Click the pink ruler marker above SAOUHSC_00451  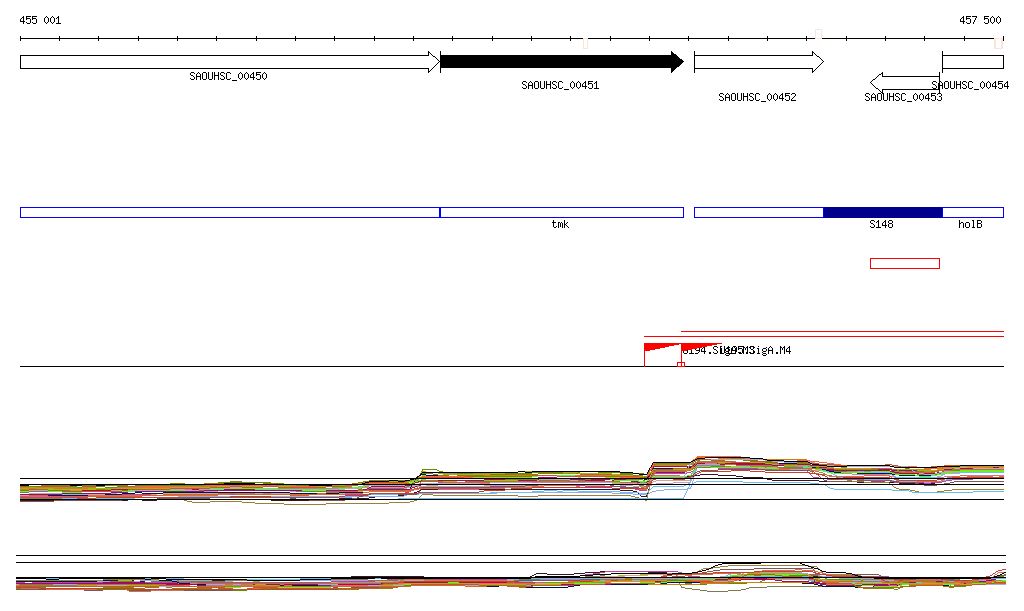click(585, 42)
